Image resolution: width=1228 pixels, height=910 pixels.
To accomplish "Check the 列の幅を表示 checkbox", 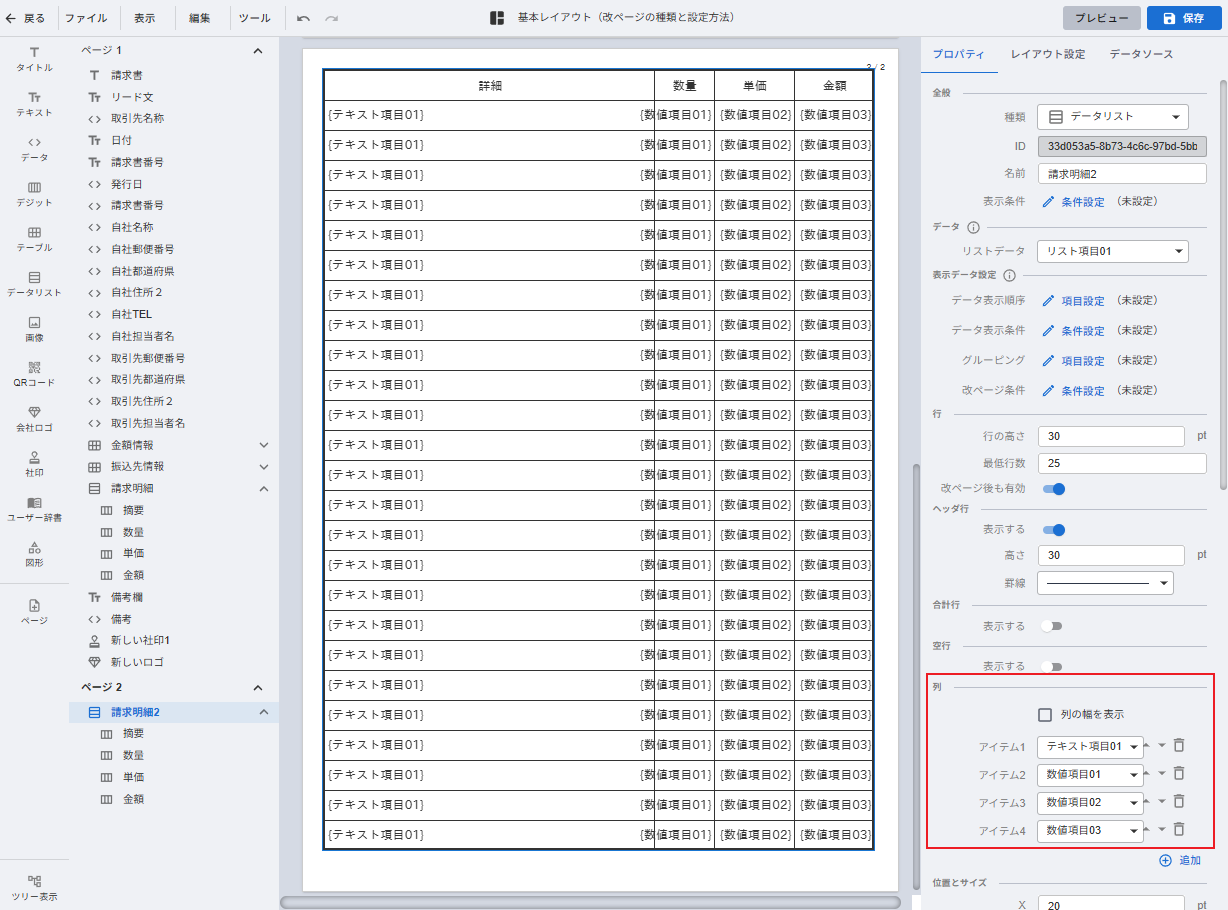I will (x=1045, y=714).
